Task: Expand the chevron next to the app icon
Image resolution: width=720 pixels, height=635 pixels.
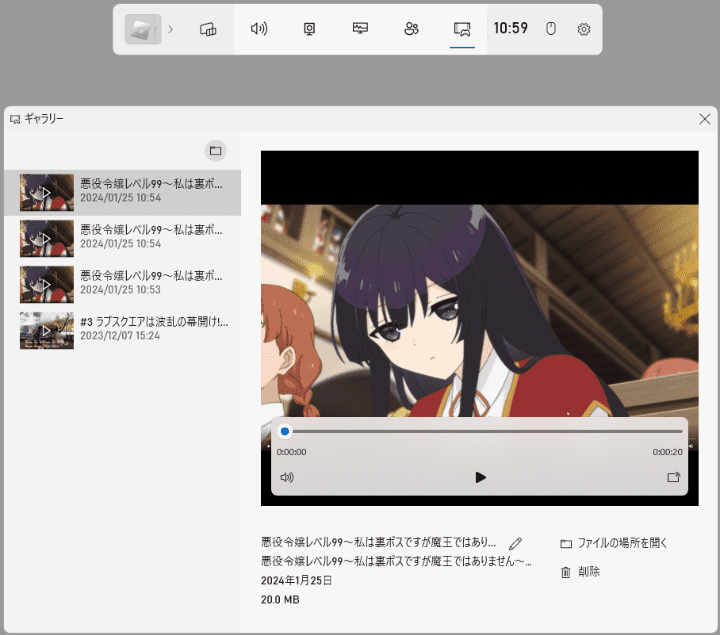Action: coord(171,29)
